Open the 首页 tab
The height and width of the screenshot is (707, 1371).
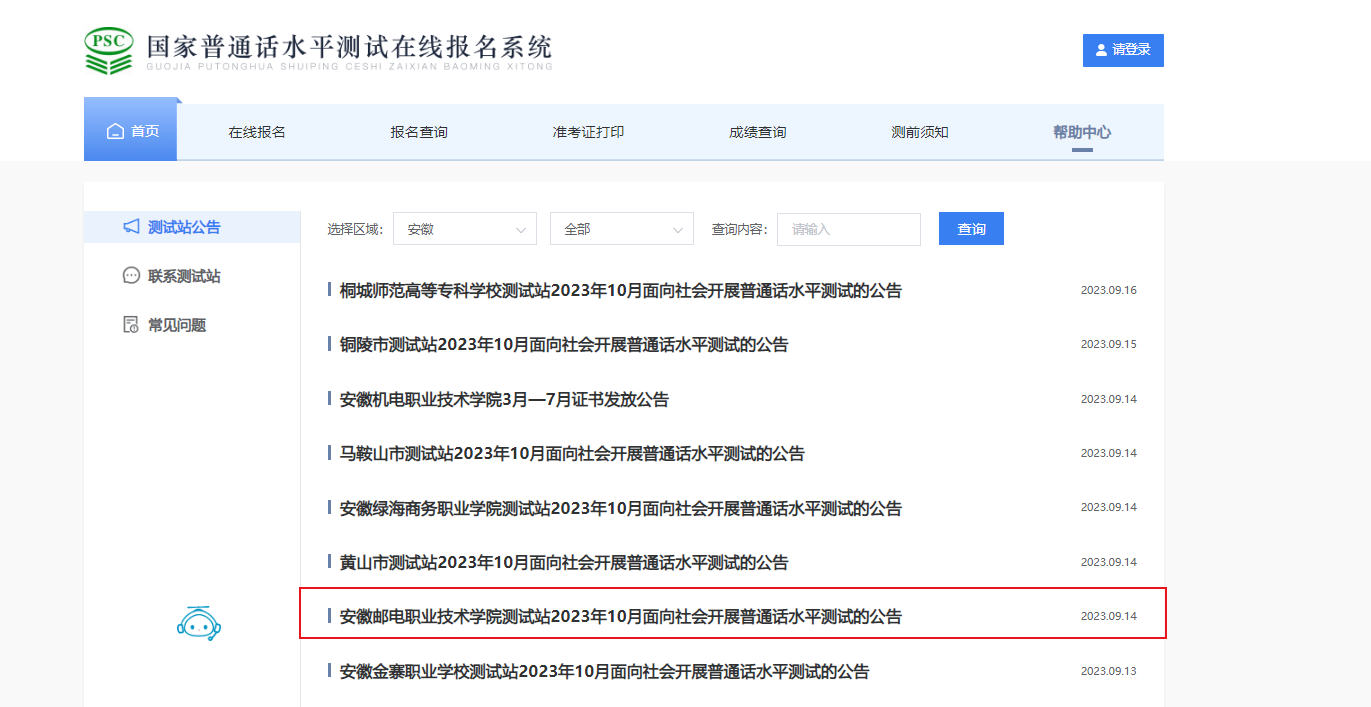(x=131, y=130)
